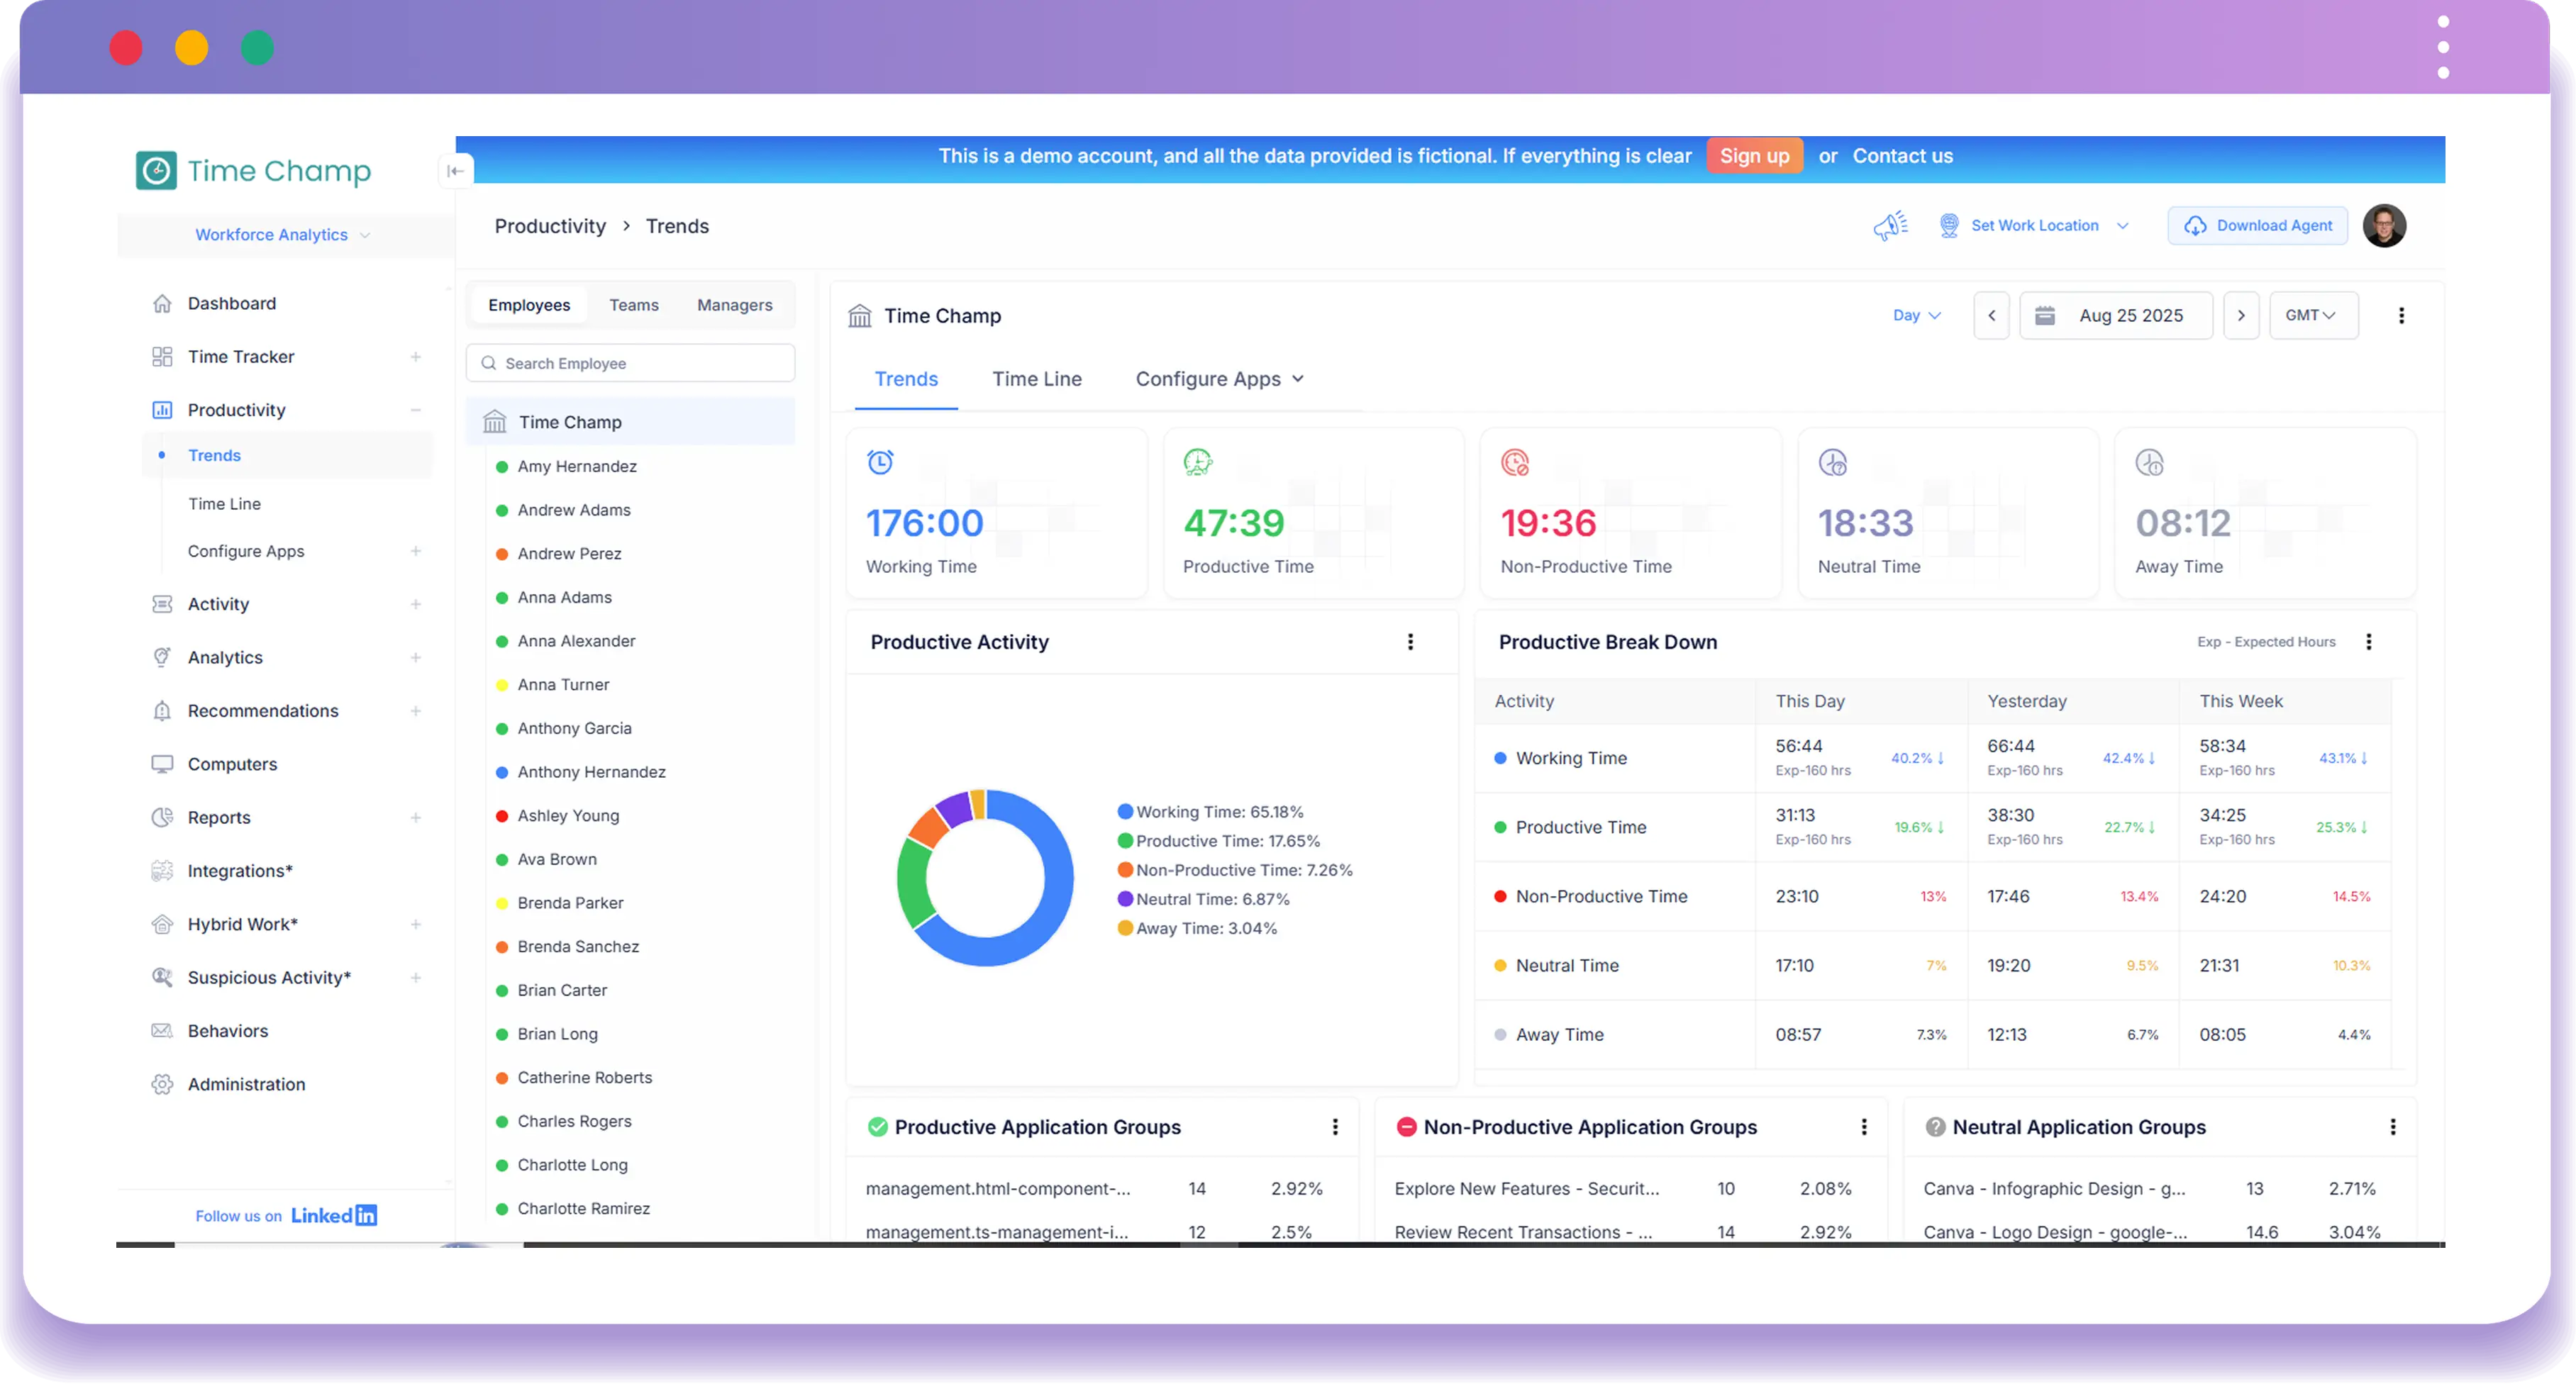Viewport: 2576px width, 1384px height.
Task: Collapse the sidebar using the arrow icon
Action: click(x=456, y=170)
